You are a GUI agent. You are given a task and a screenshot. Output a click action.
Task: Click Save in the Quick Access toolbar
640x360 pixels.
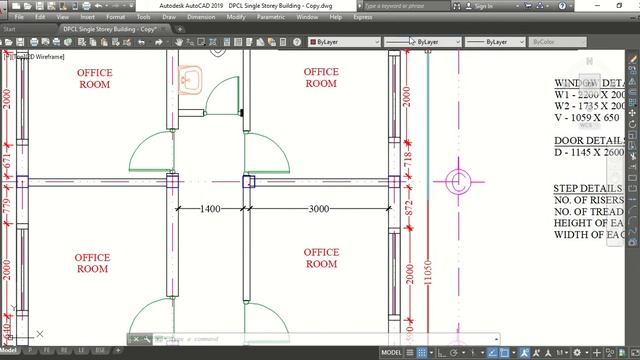point(40,6)
